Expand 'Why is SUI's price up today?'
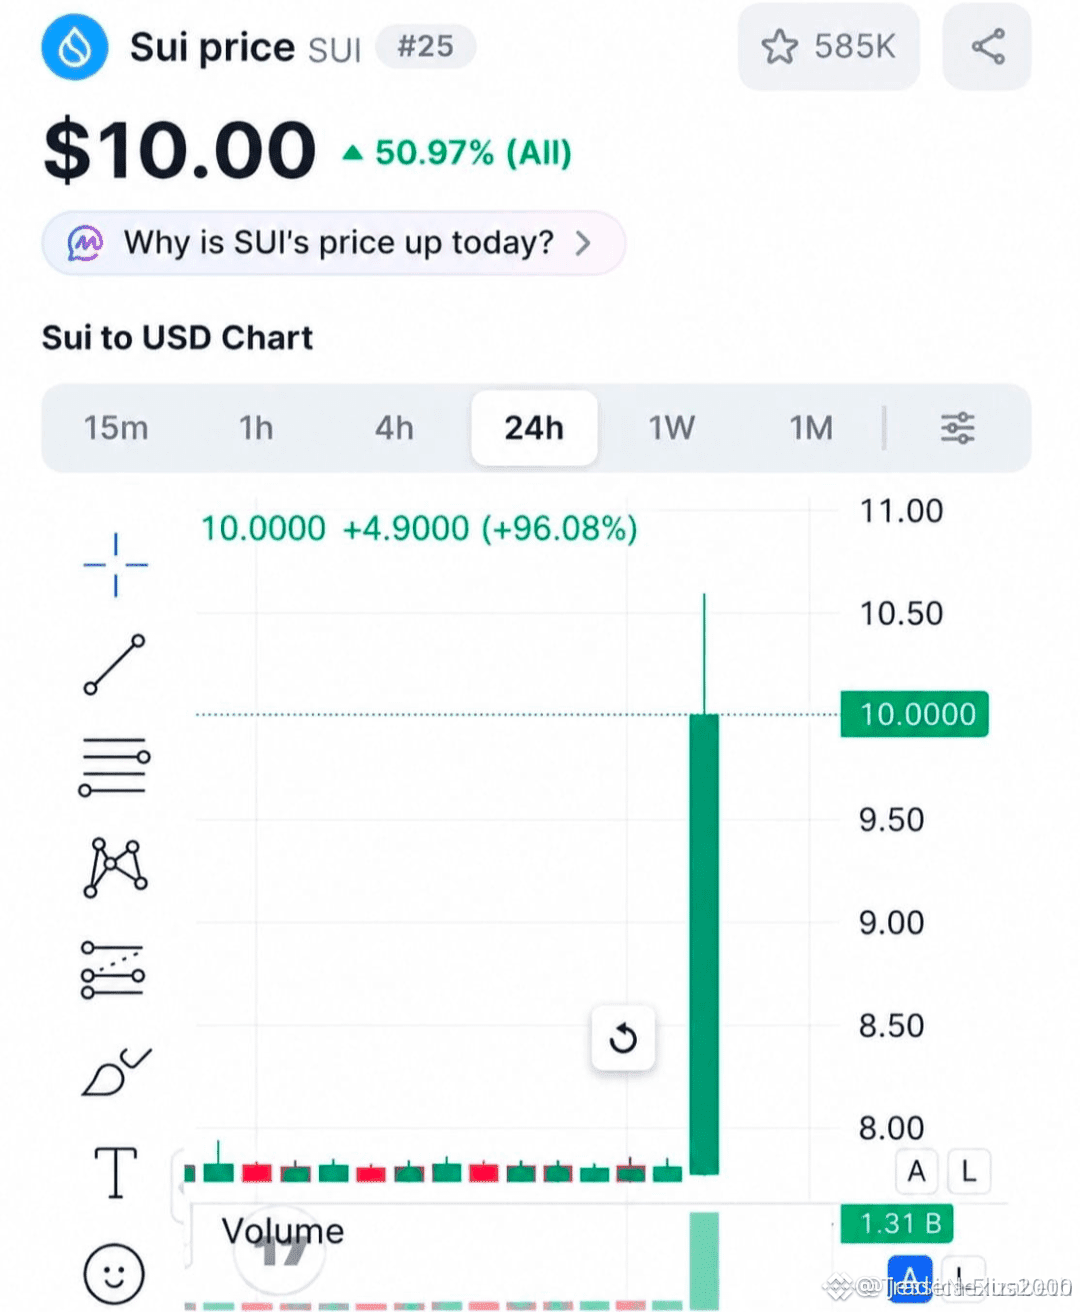The width and height of the screenshot is (1080, 1312). coord(333,243)
